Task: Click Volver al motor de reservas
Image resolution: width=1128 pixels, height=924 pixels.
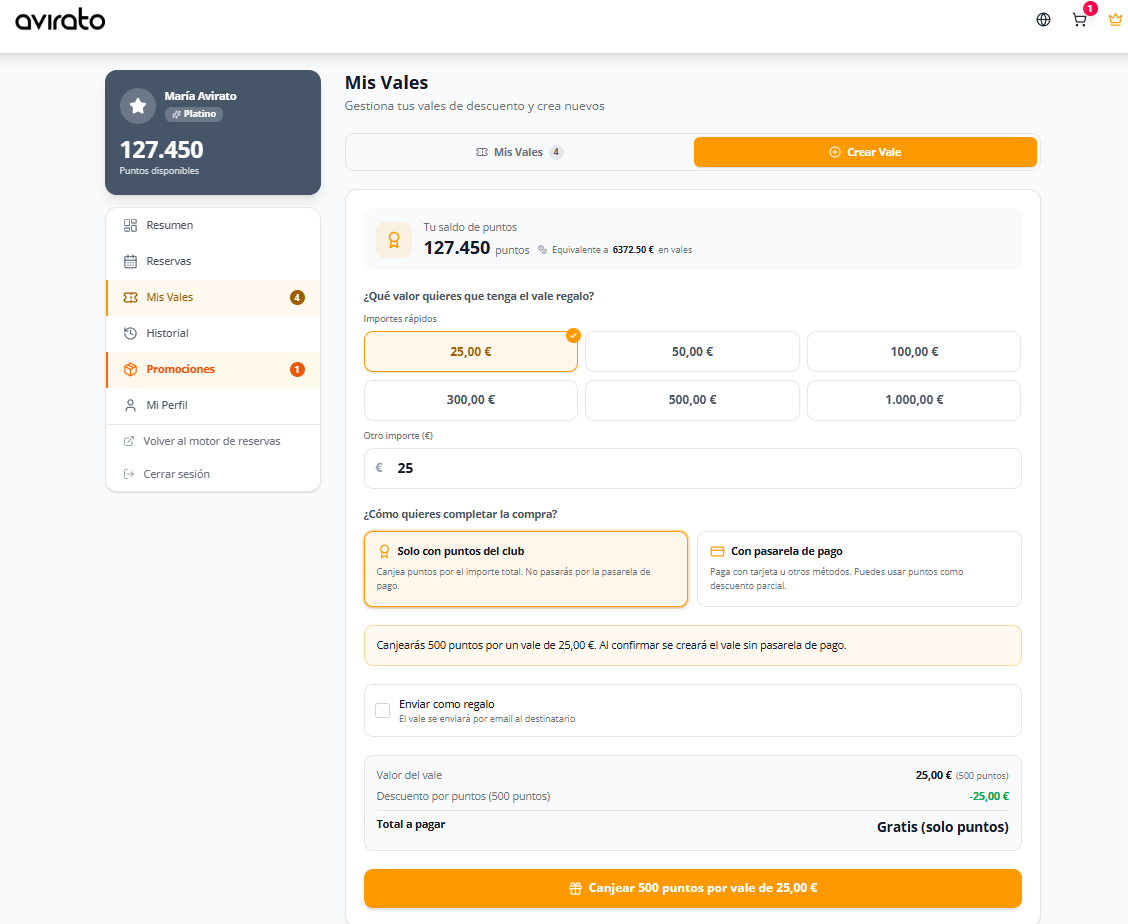Action: tap(212, 441)
